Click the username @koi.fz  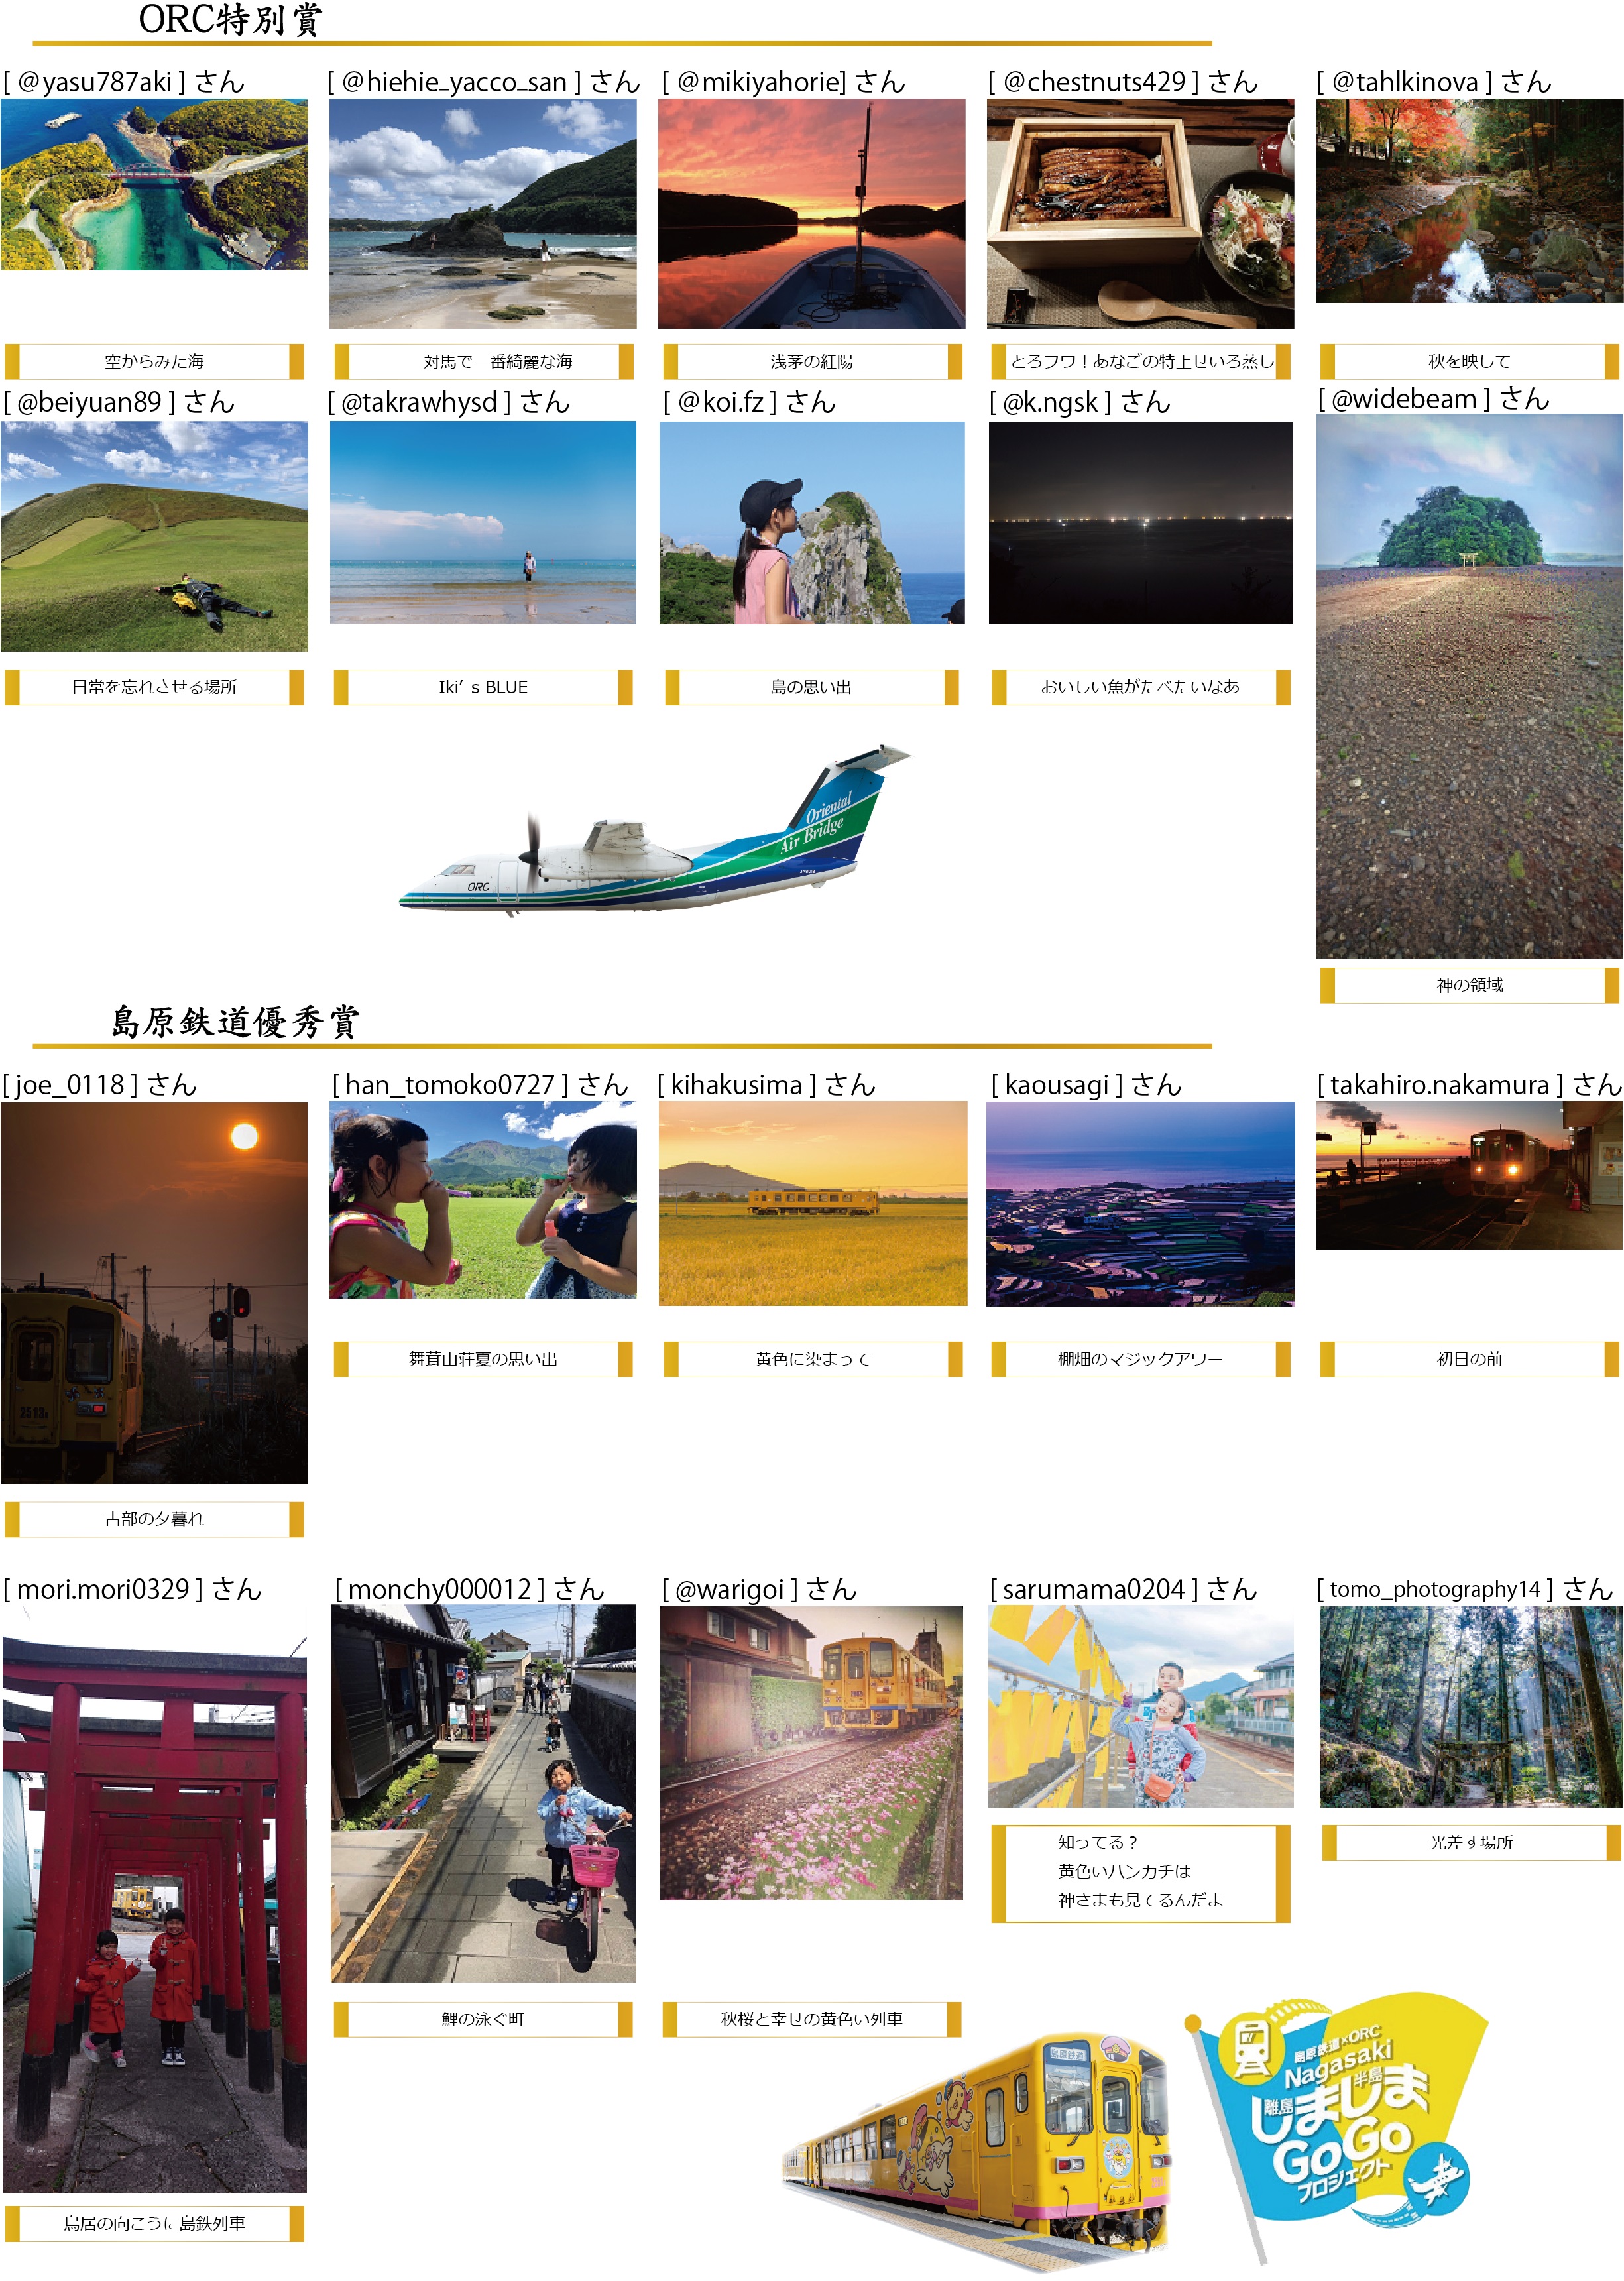(720, 402)
